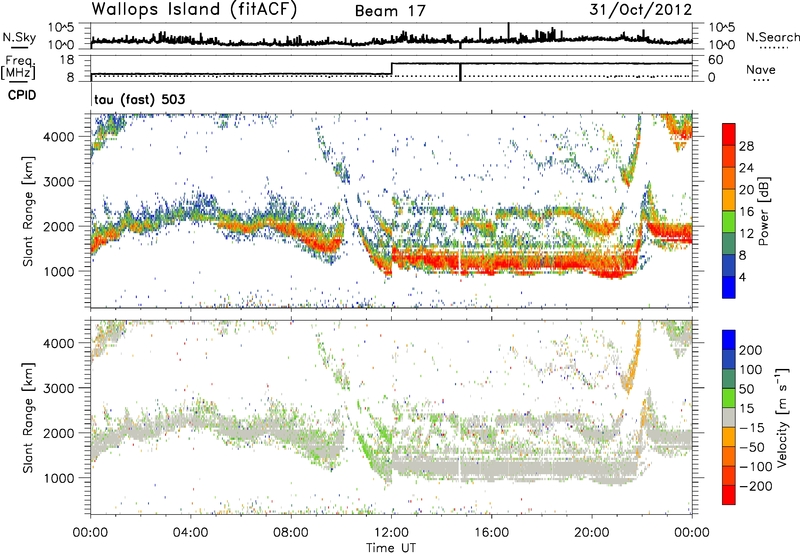Click 'Slant Range [km]' label of the power panel

(28, 211)
